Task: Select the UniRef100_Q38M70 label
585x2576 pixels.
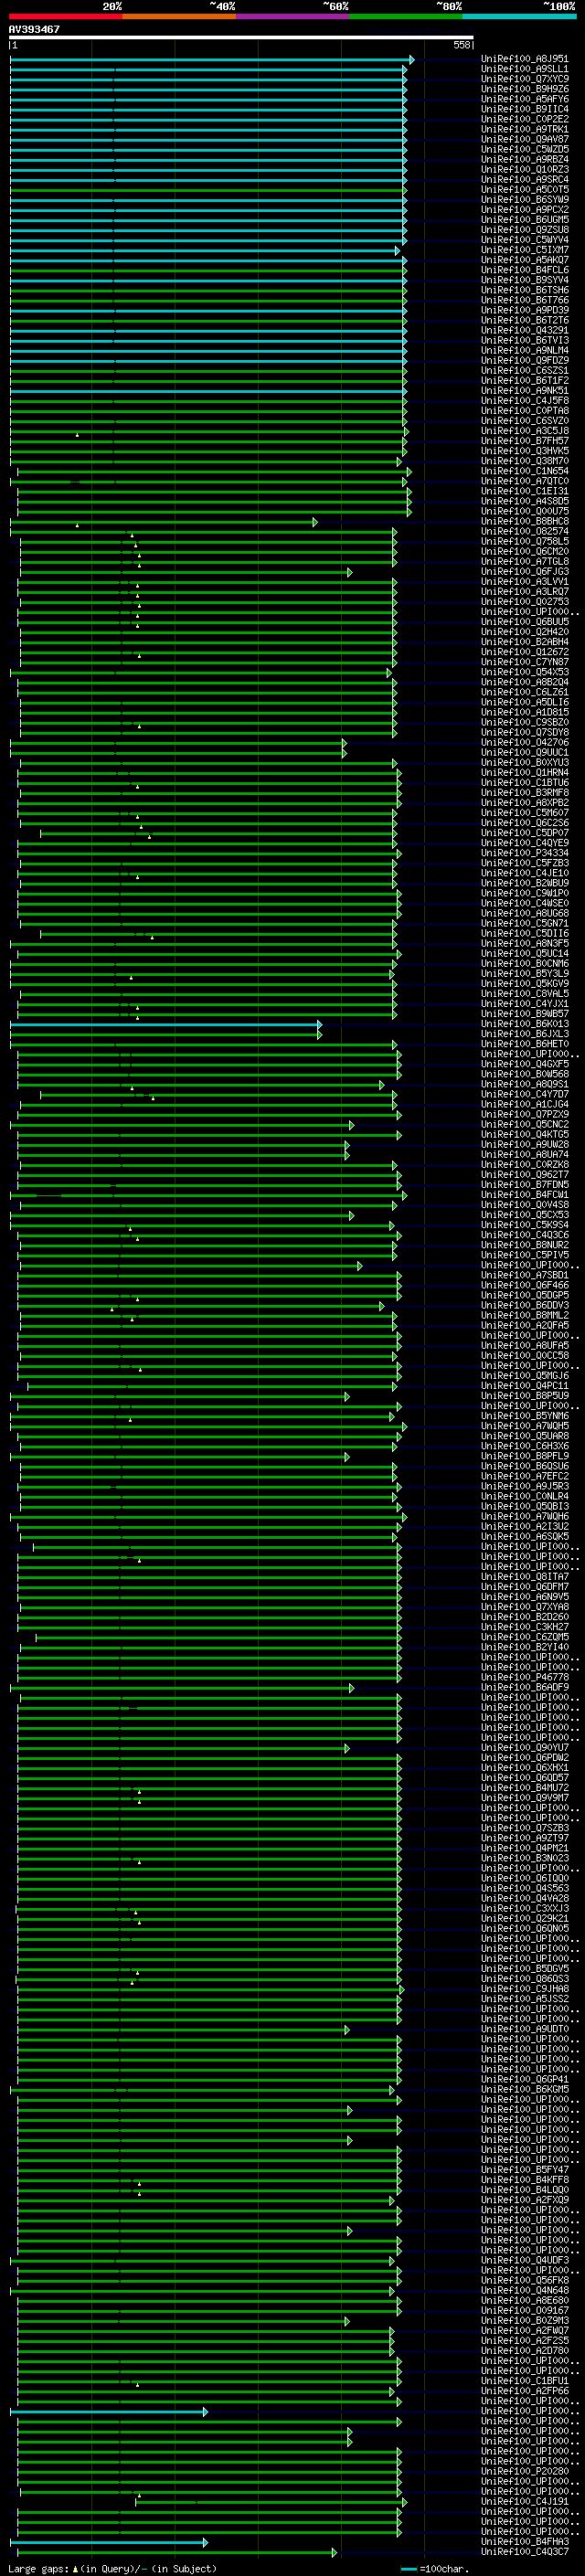Action: 525,462
